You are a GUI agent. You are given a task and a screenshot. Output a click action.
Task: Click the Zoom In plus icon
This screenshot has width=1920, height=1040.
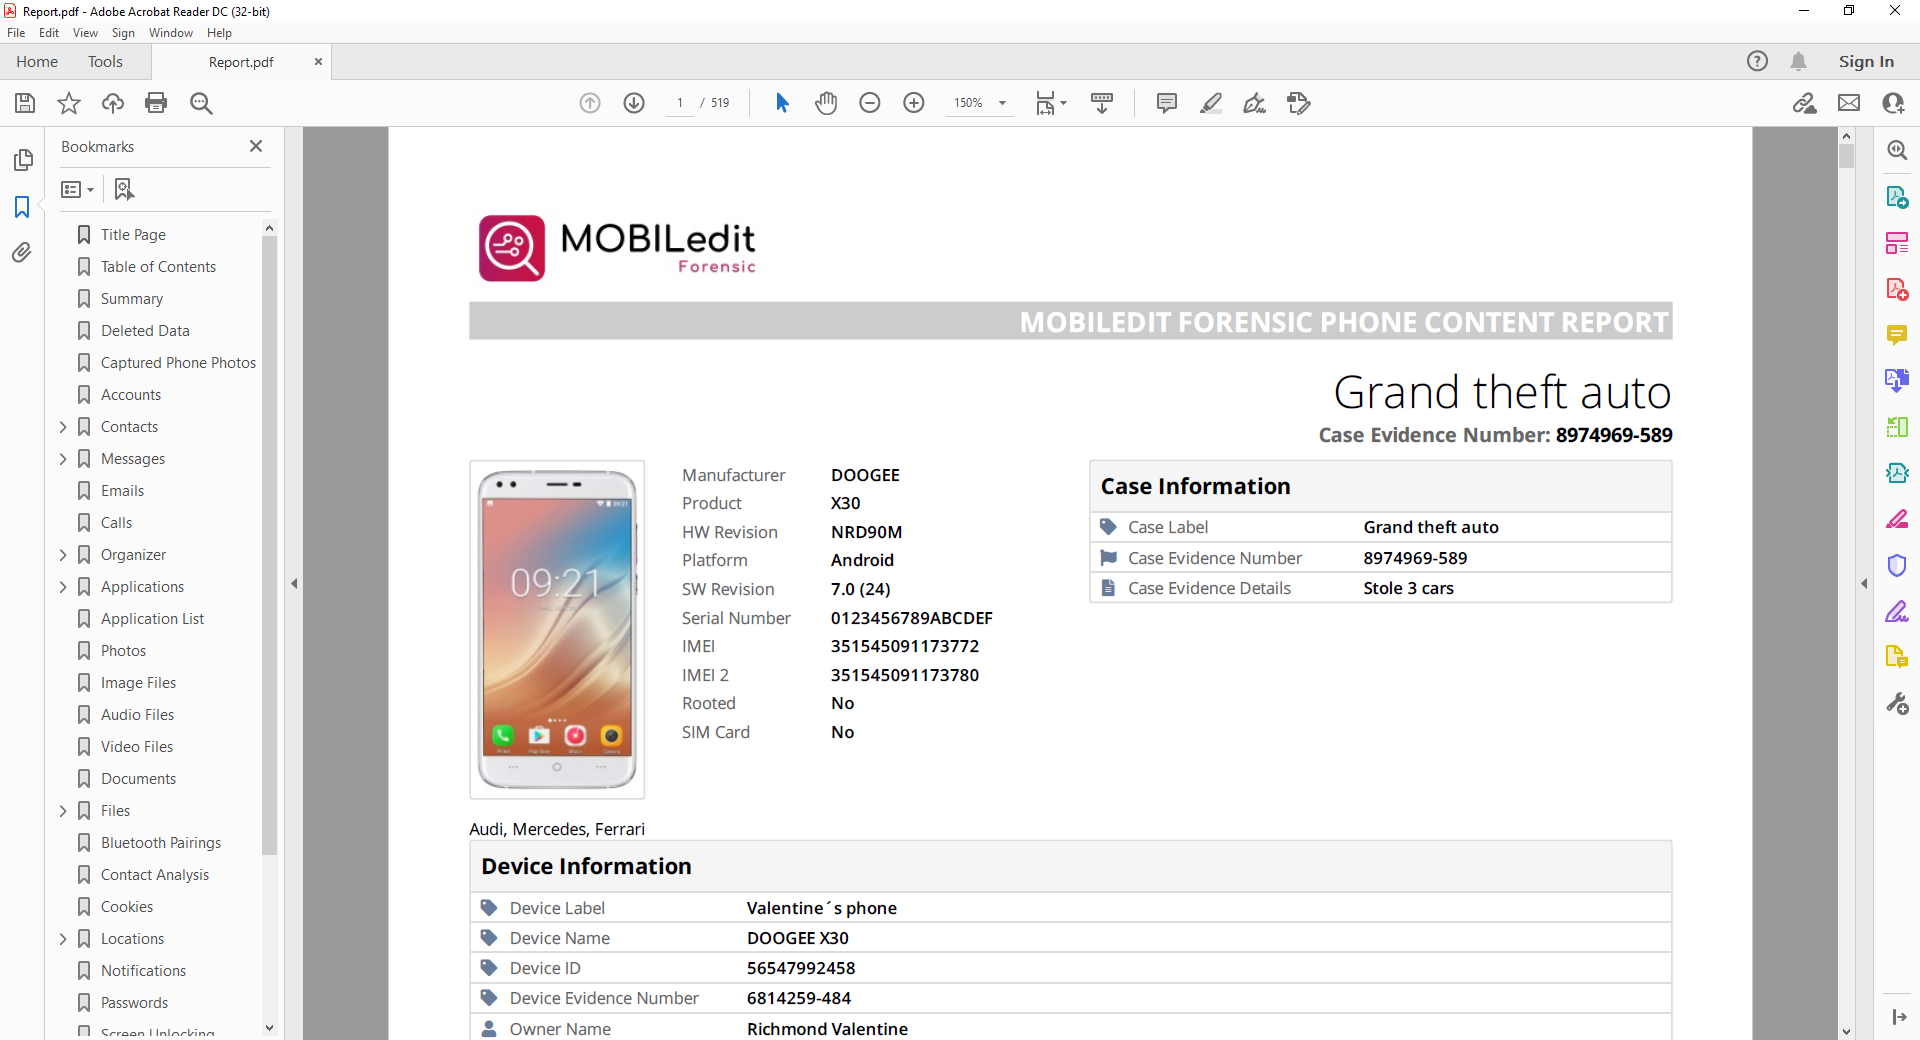point(913,103)
